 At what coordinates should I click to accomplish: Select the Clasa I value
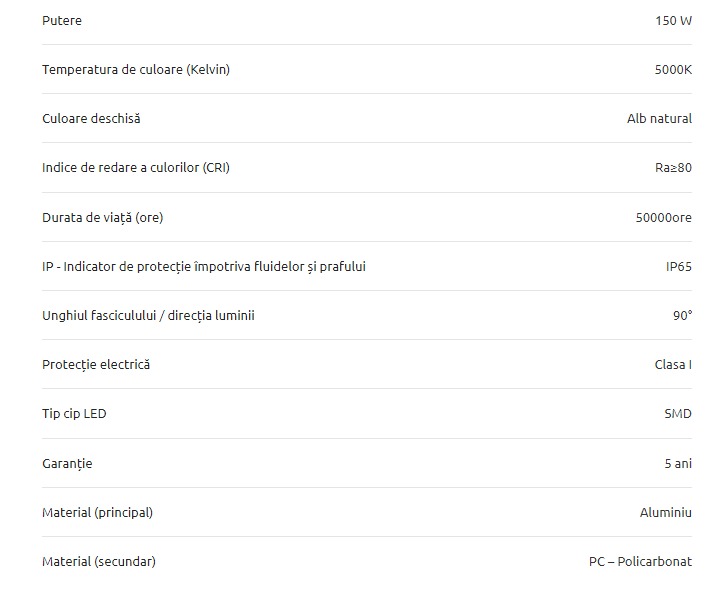pyautogui.click(x=673, y=365)
